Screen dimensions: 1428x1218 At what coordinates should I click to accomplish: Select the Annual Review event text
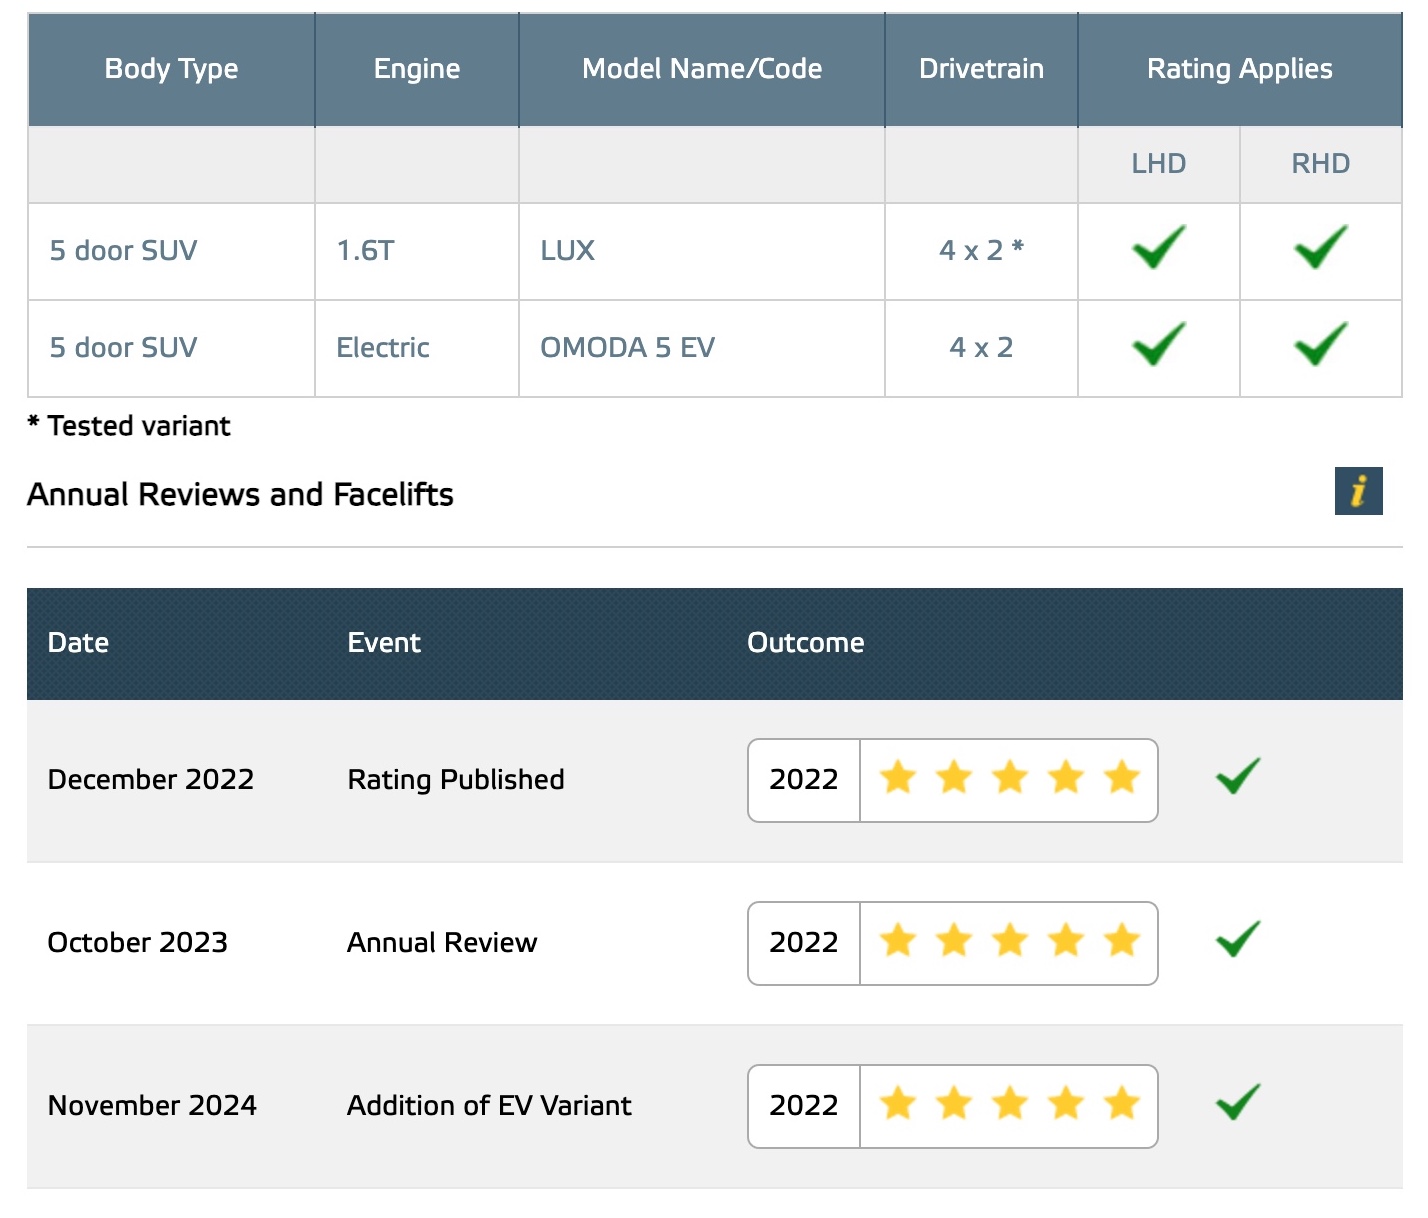tap(442, 943)
